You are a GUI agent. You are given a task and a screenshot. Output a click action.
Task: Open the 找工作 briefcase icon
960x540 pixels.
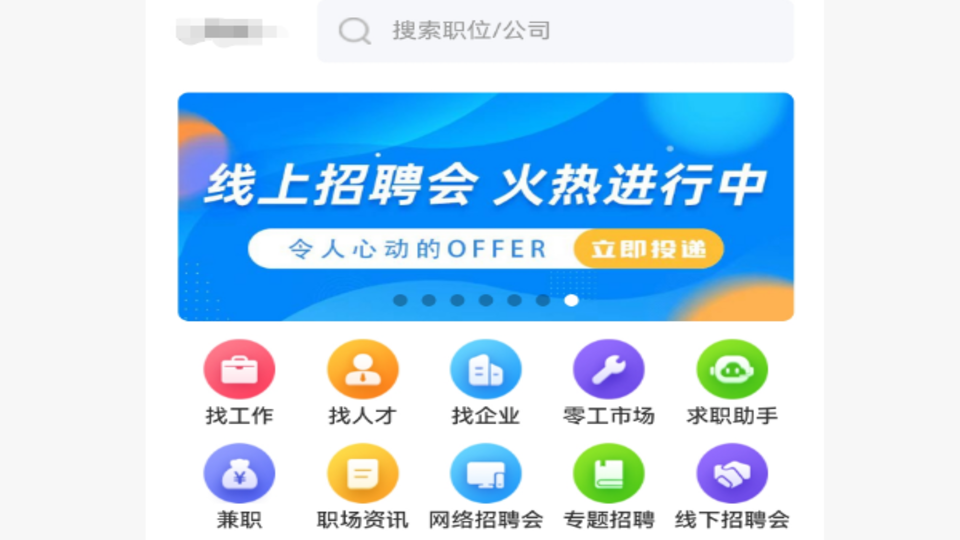coord(239,369)
